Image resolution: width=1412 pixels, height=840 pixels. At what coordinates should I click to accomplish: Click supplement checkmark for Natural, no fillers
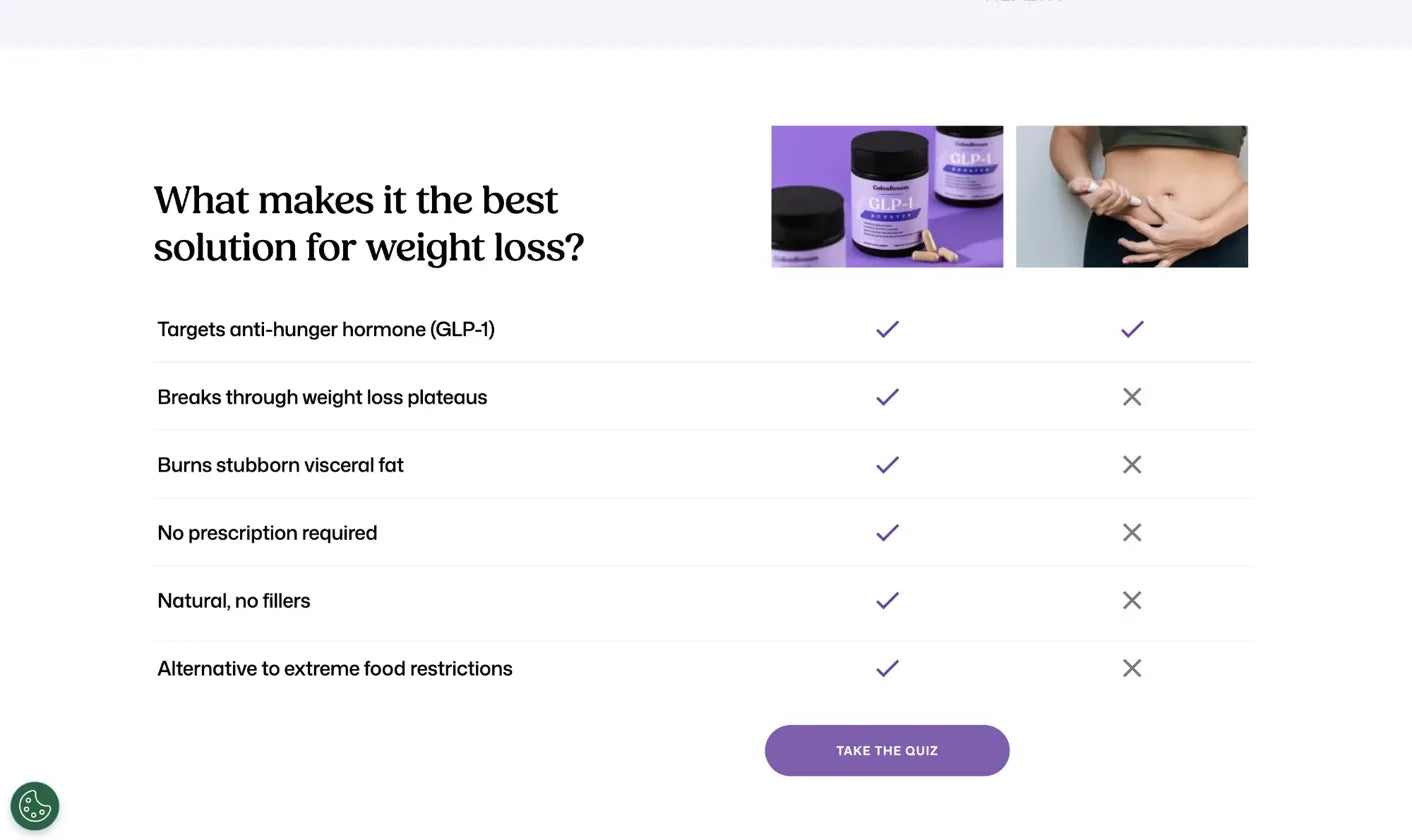(x=887, y=601)
